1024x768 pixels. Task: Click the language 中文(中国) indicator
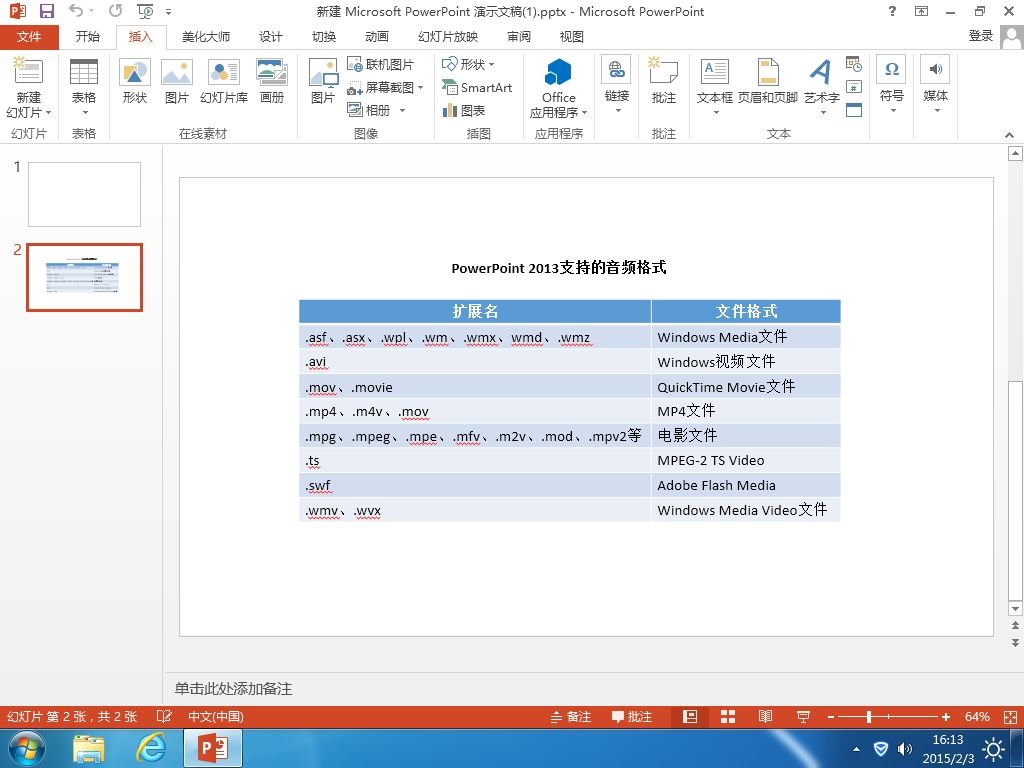tap(216, 716)
